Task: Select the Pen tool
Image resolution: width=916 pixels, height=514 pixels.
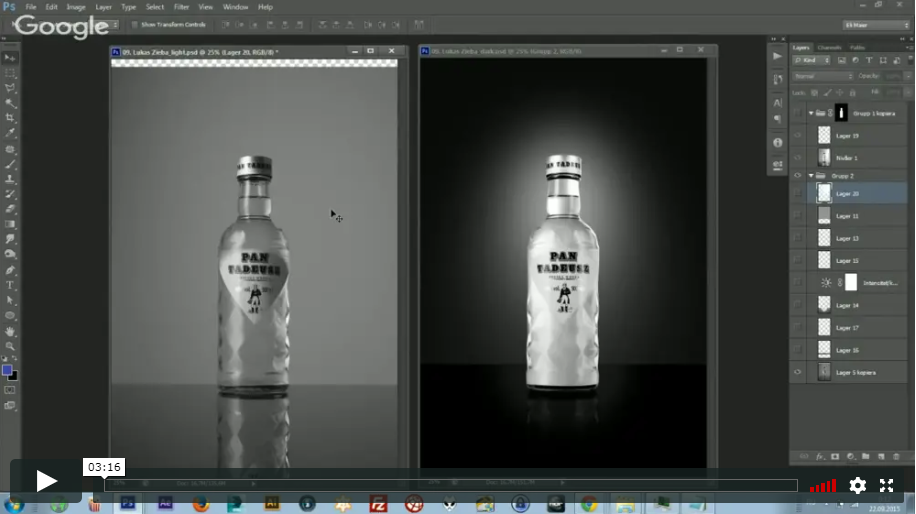Action: pyautogui.click(x=10, y=270)
